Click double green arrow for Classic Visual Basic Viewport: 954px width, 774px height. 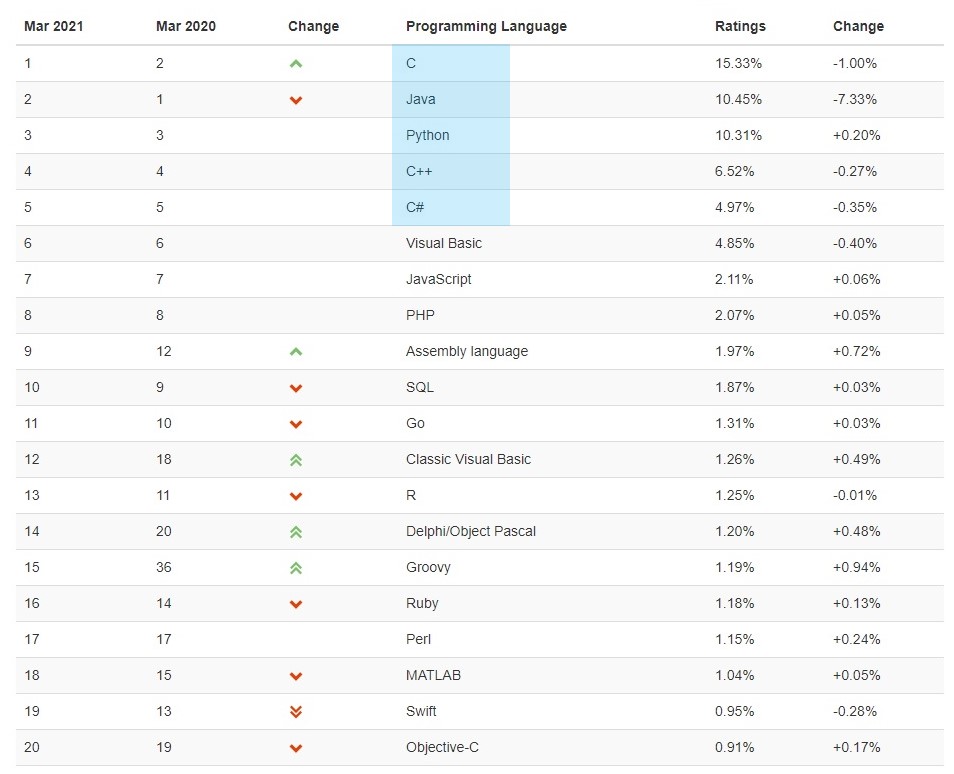pos(296,460)
